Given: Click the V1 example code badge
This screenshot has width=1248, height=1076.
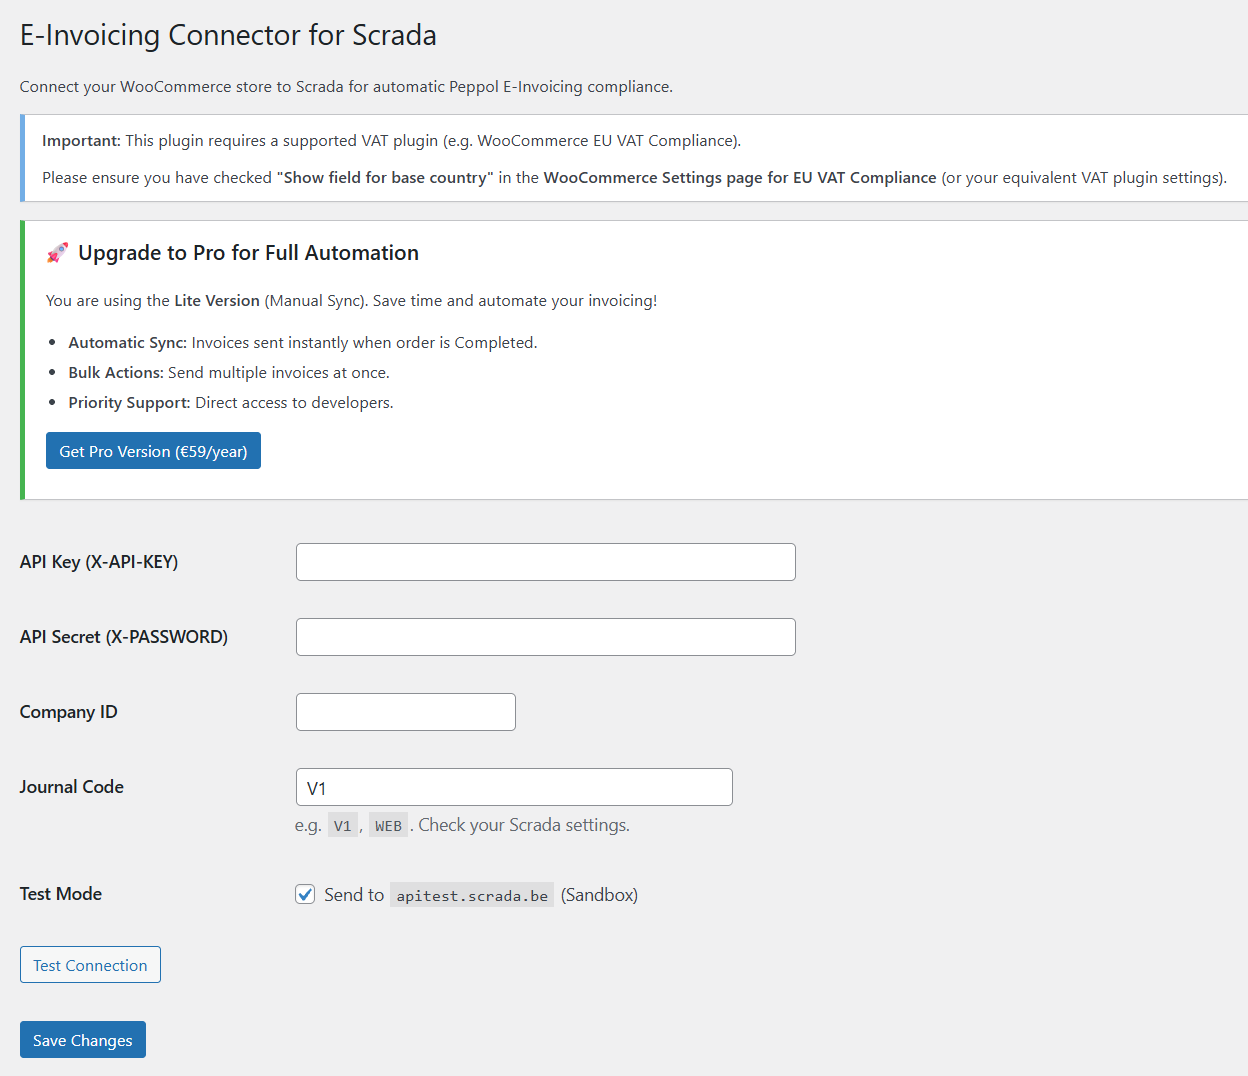Looking at the screenshot, I should pyautogui.click(x=342, y=824).
